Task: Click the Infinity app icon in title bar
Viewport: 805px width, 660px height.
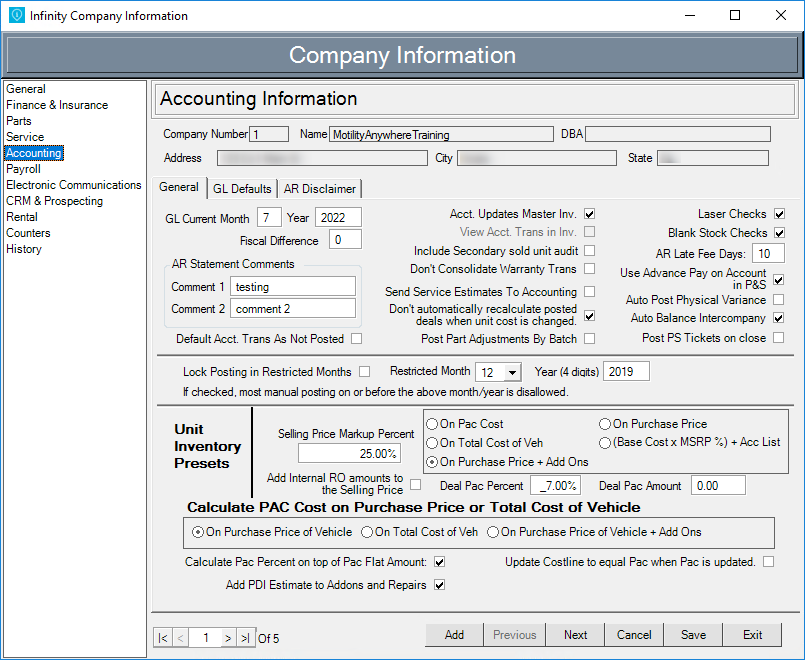Action: (x=16, y=15)
